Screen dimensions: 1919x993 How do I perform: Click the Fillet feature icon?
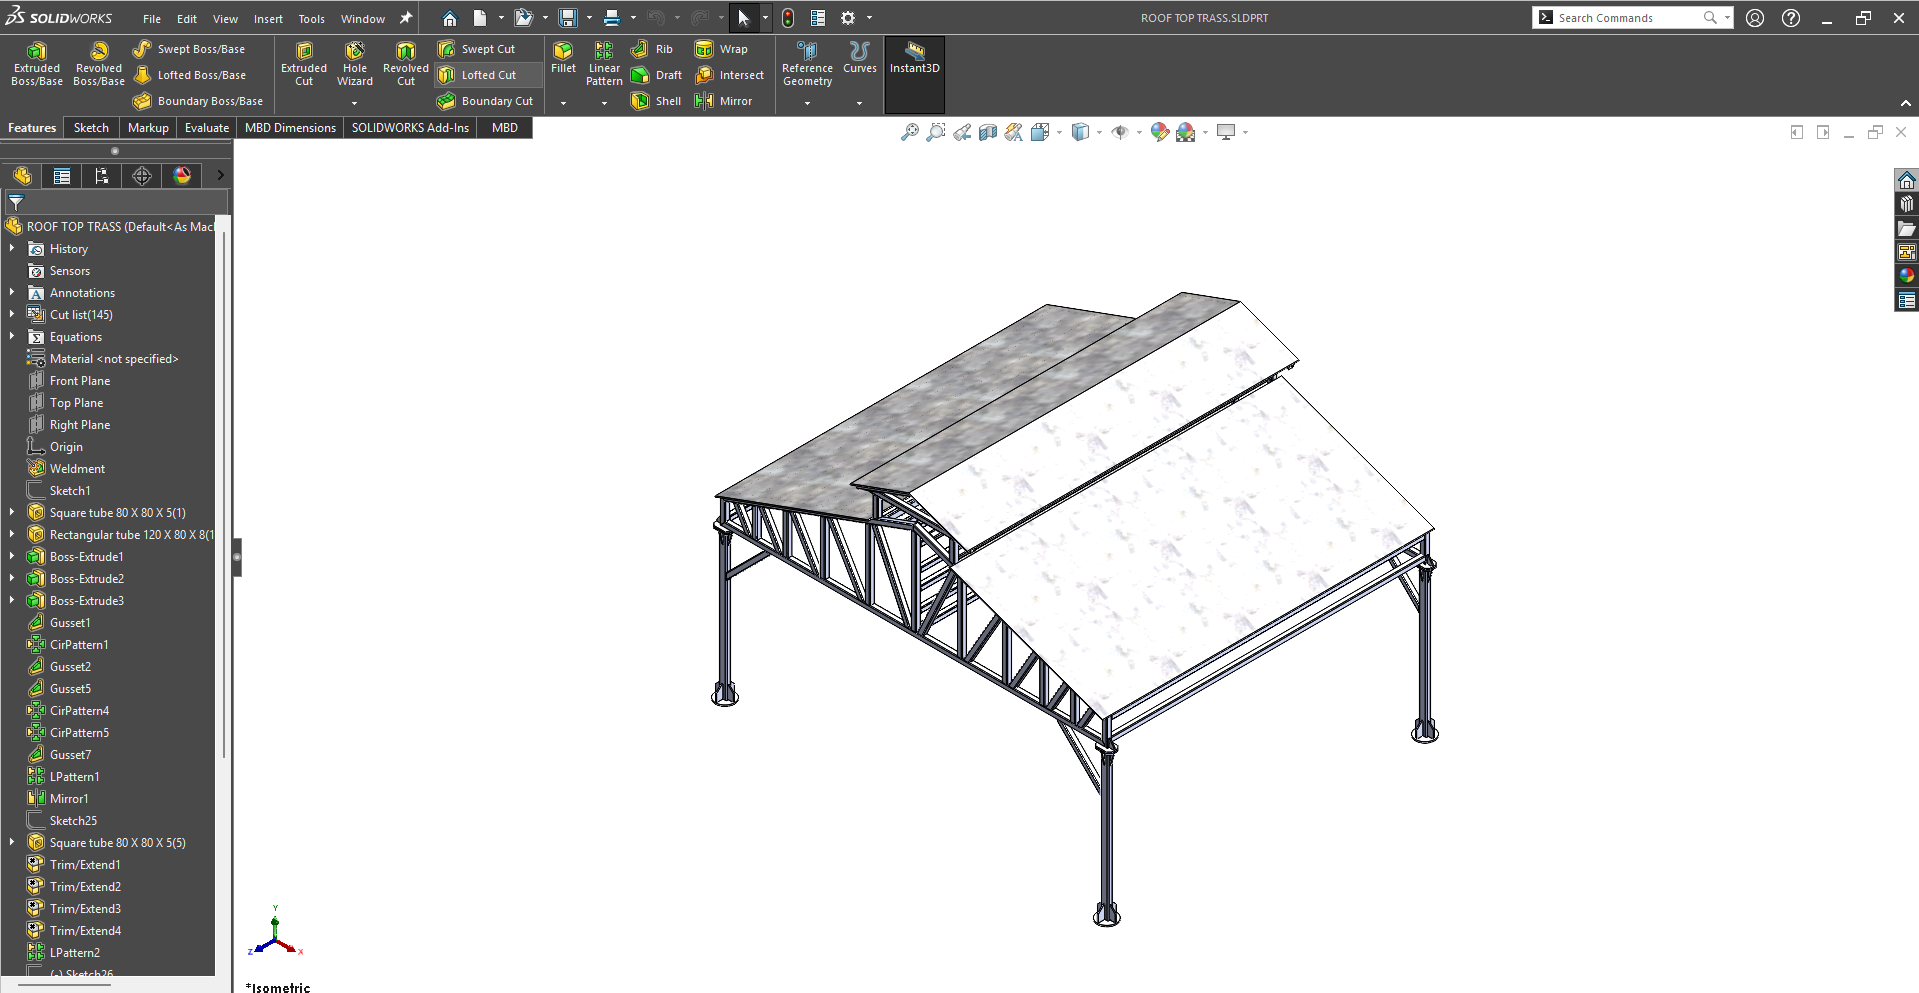click(563, 57)
